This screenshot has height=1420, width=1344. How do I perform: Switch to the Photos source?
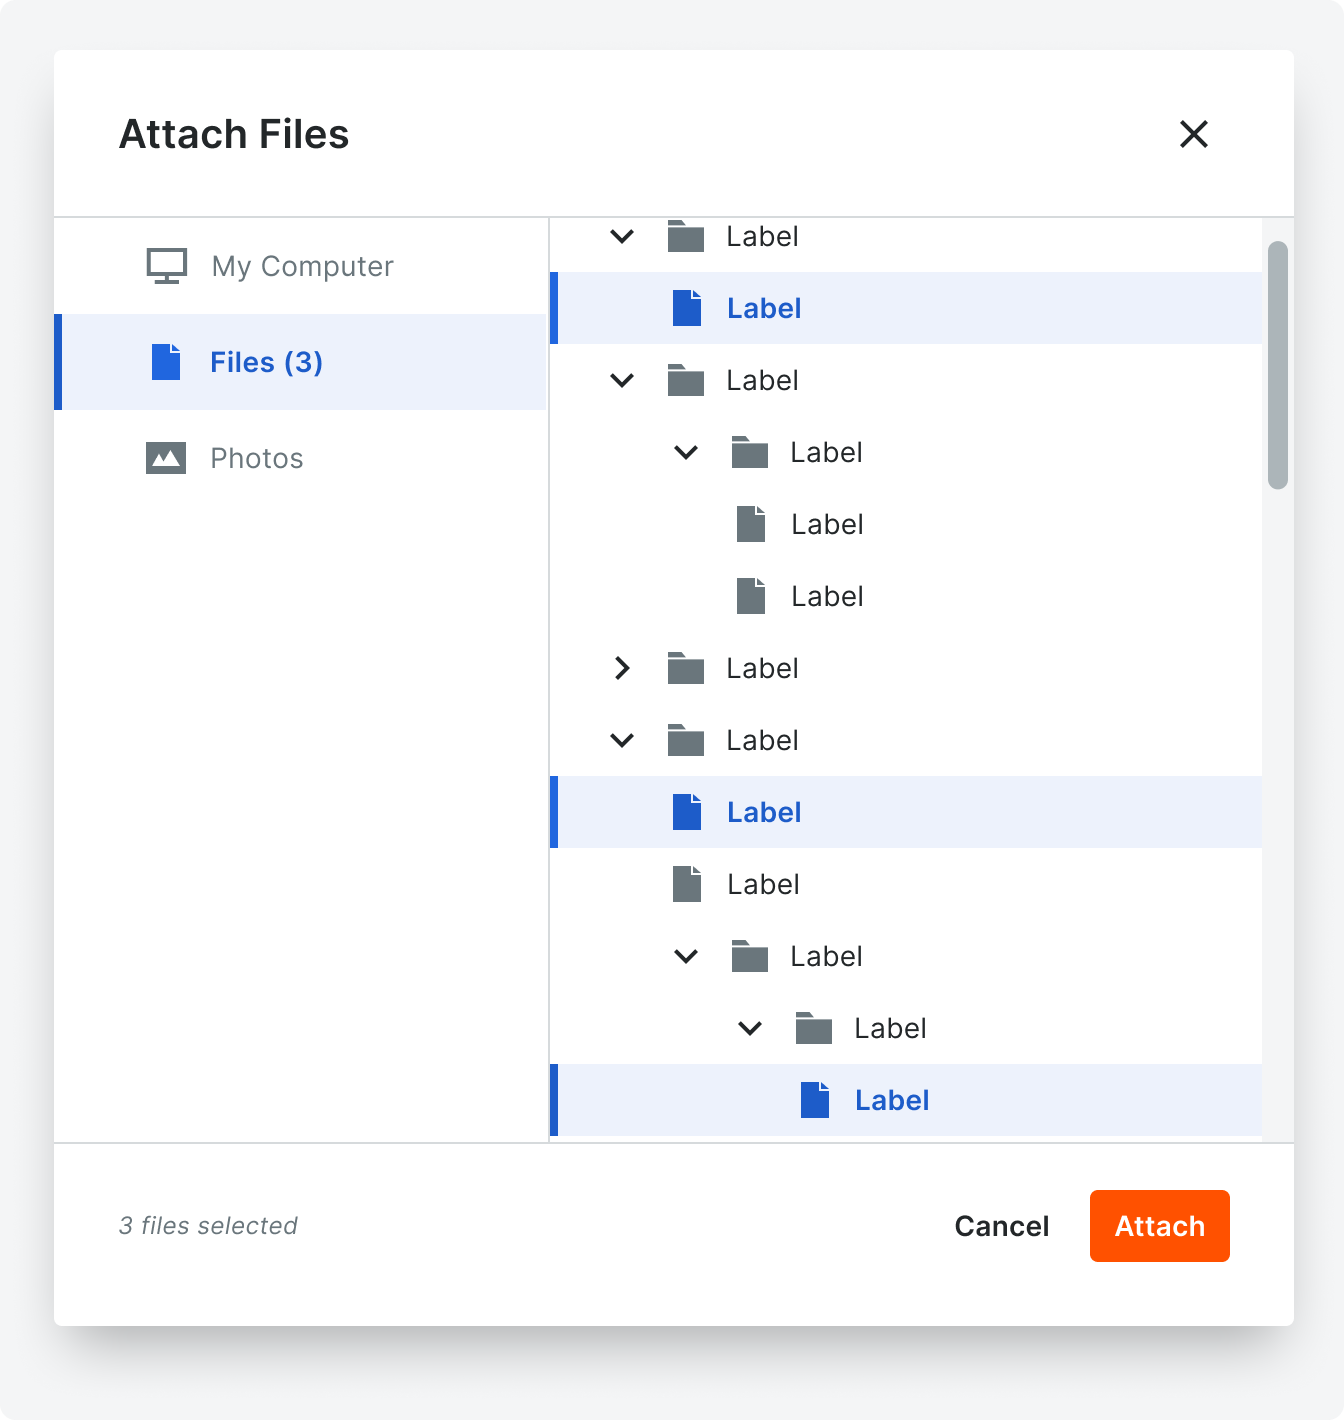click(300, 458)
